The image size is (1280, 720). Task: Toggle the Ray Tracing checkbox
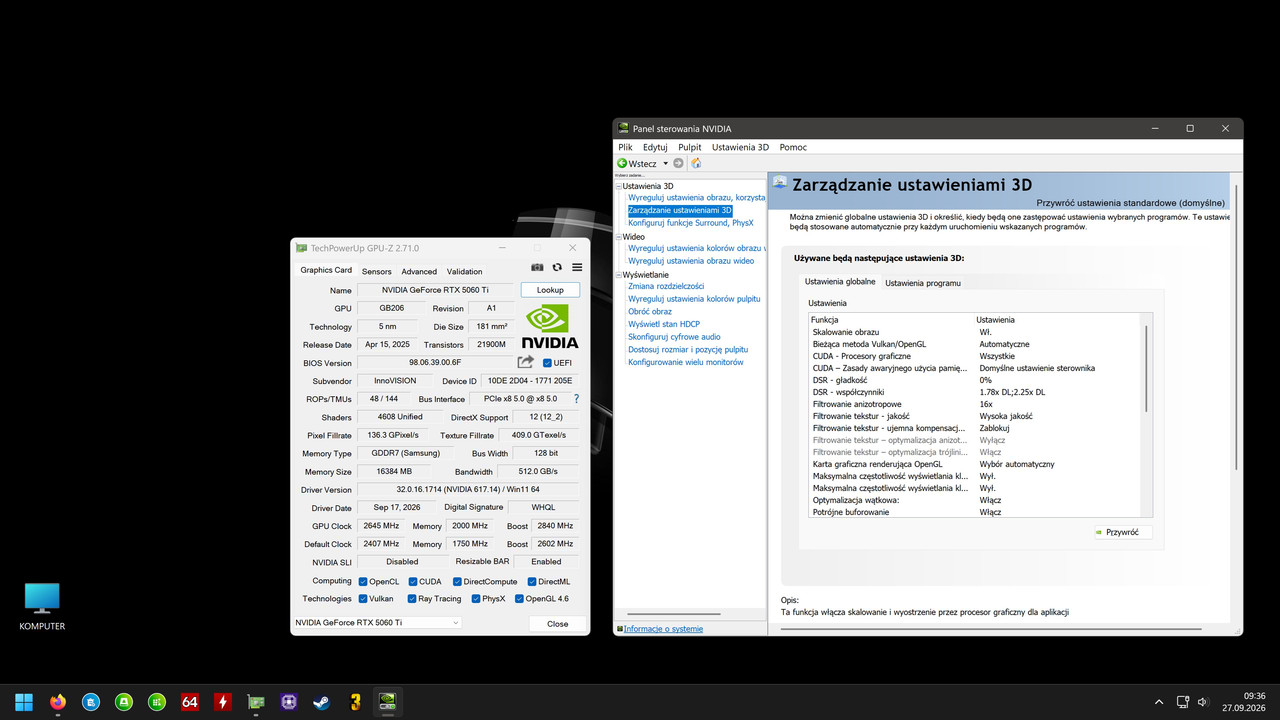coord(411,599)
